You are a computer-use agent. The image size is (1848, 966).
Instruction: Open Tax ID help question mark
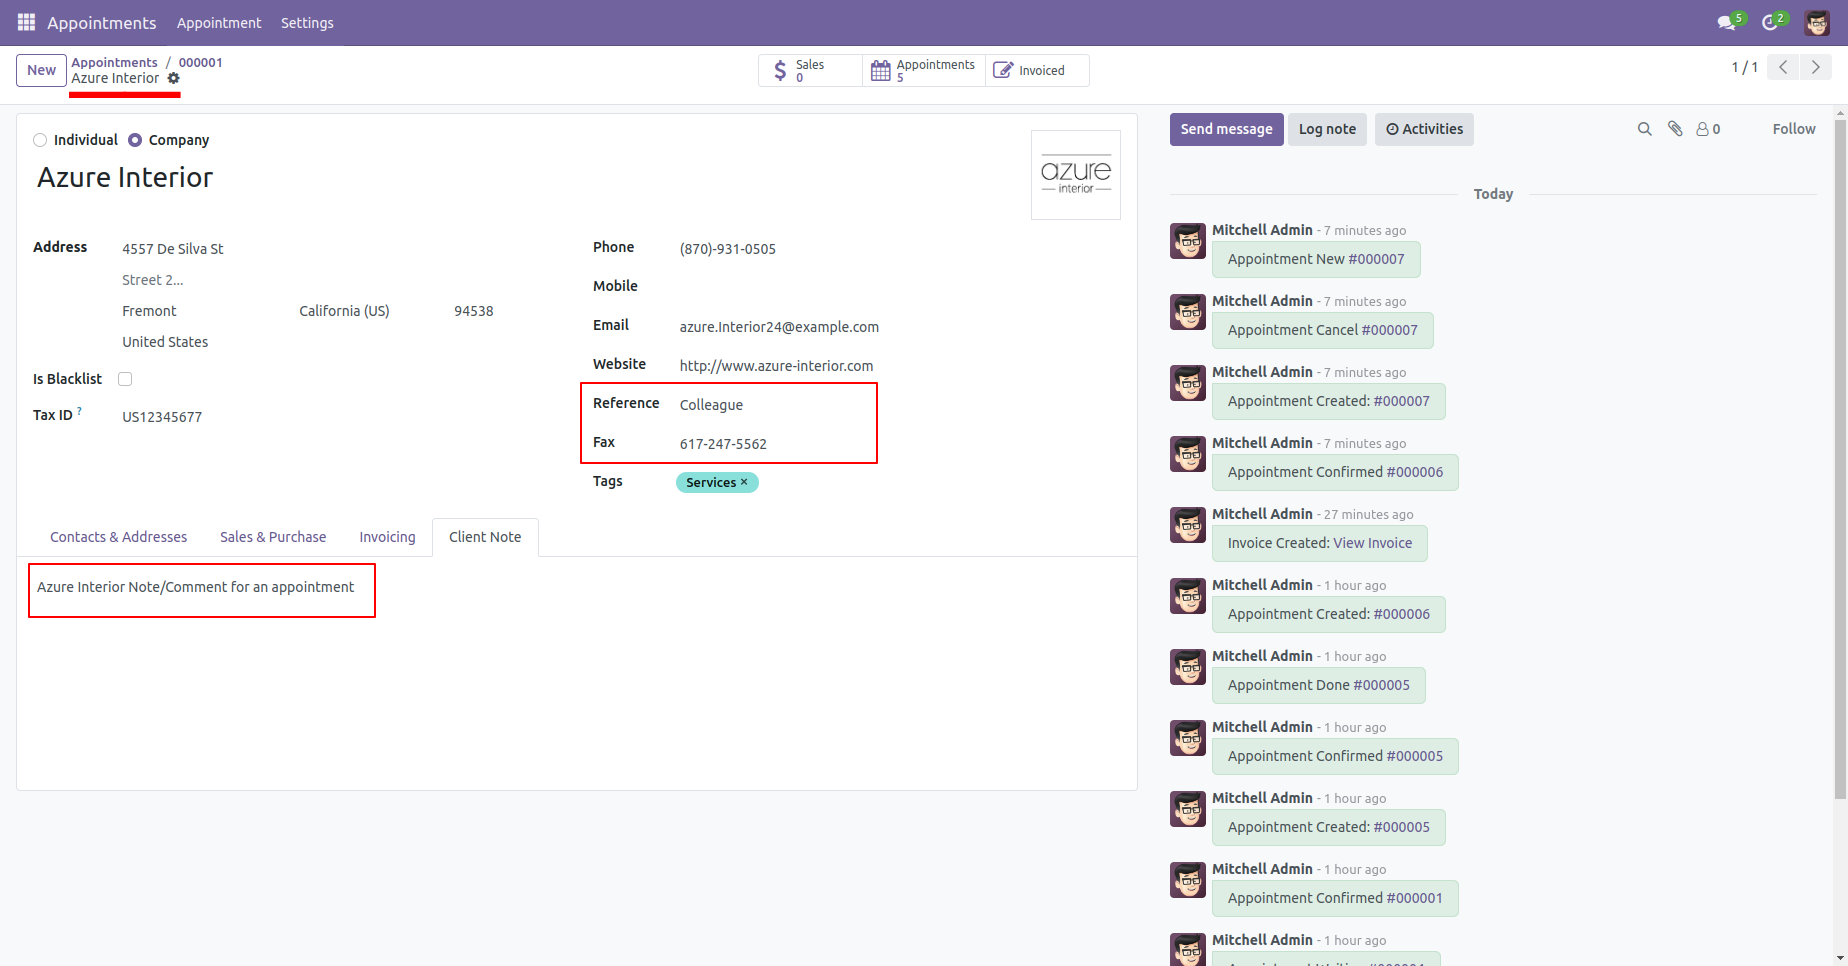point(79,411)
